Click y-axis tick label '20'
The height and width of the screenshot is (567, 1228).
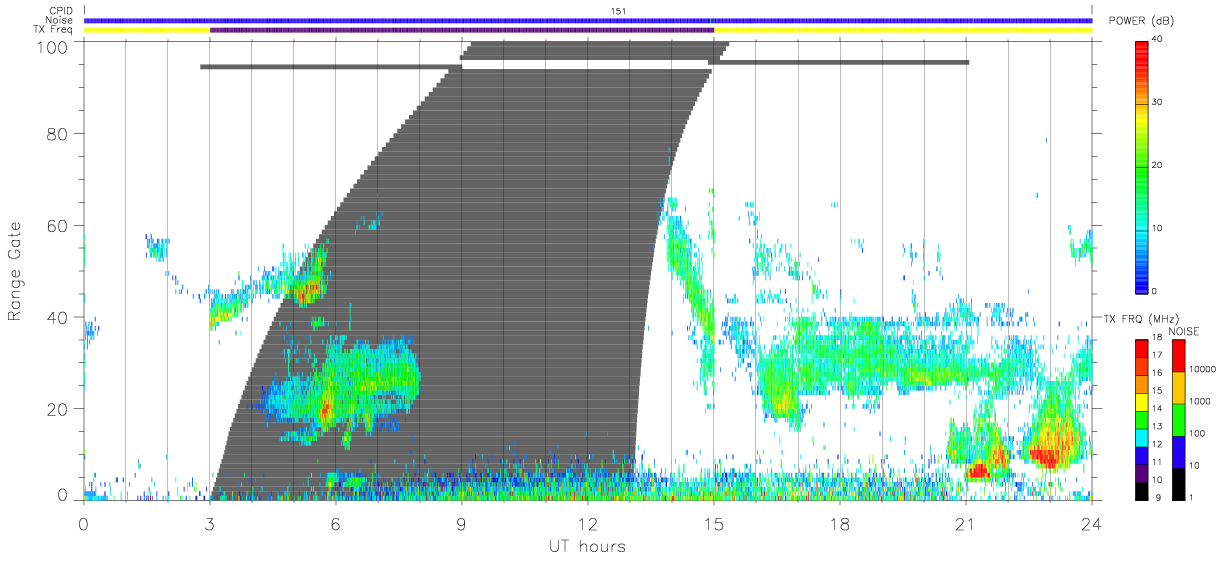[59, 409]
